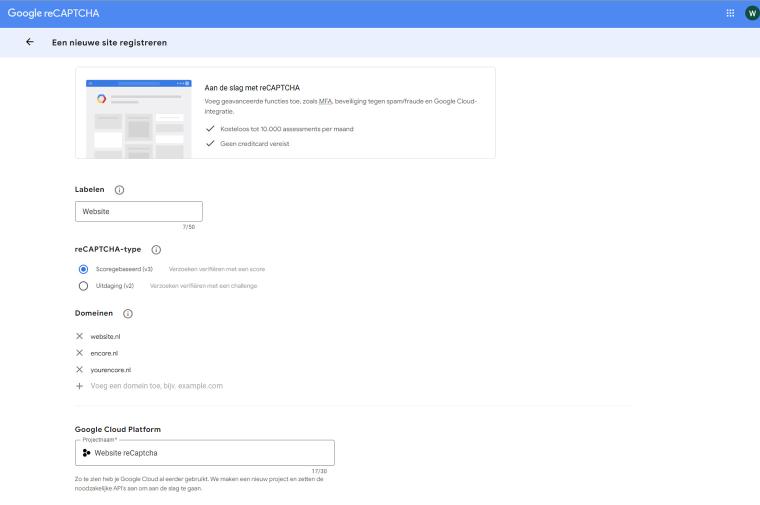This screenshot has height=505, width=760.
Task: Click the Google reCAPTCHA header logo
Action: coord(53,13)
